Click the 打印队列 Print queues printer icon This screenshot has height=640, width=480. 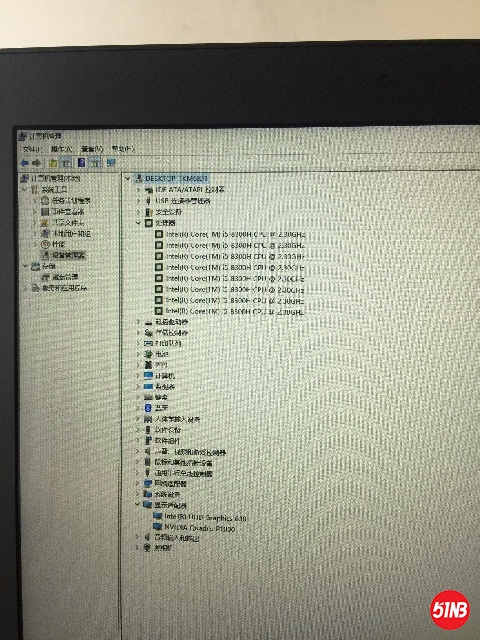[149, 343]
